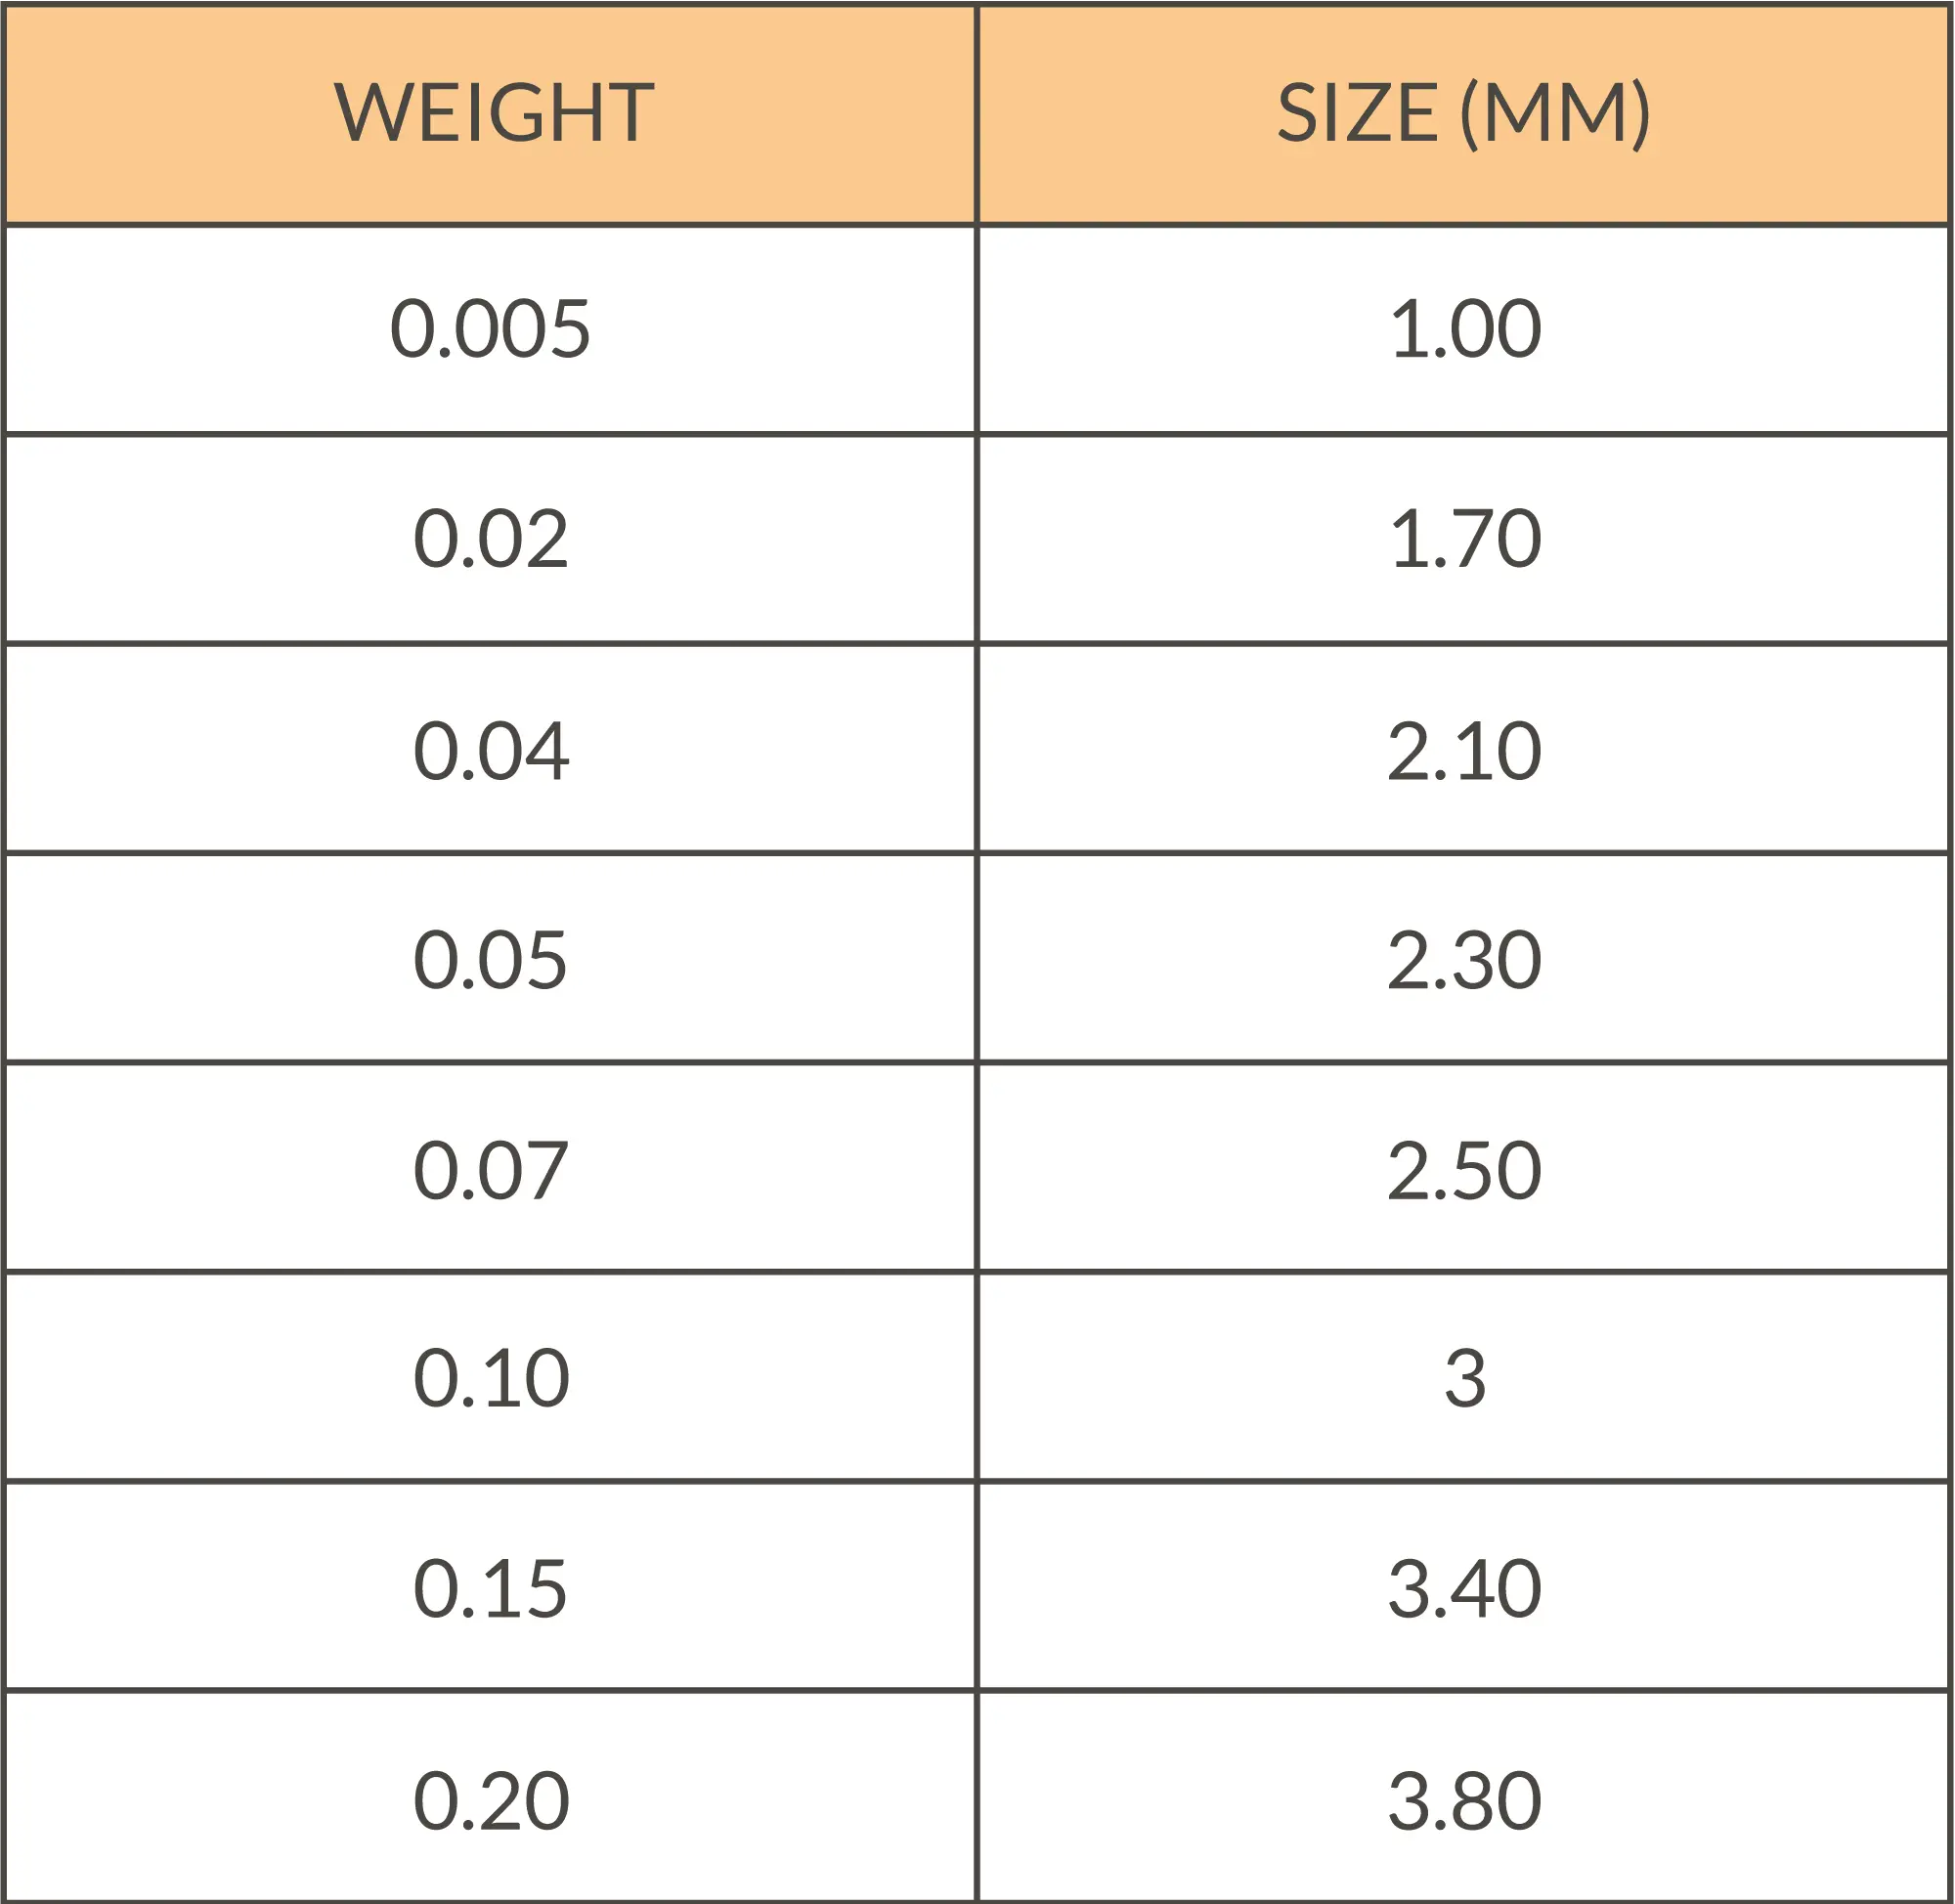The width and height of the screenshot is (1955, 1904).
Task: Select the 3.40 size cell
Action: click(1463, 1587)
